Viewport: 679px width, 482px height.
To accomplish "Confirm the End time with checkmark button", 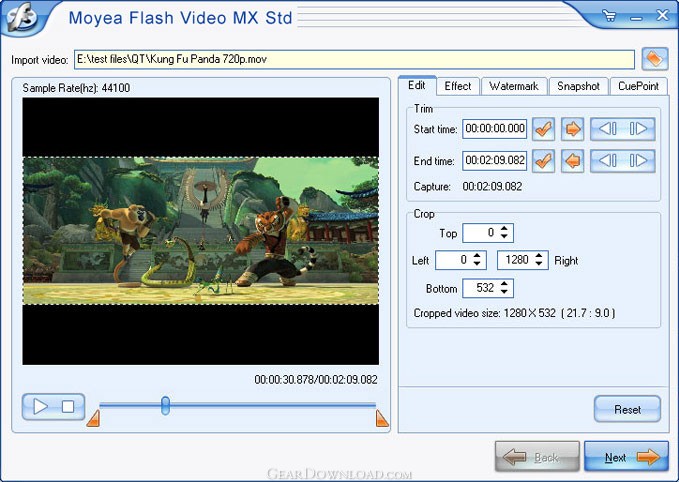I will point(543,161).
